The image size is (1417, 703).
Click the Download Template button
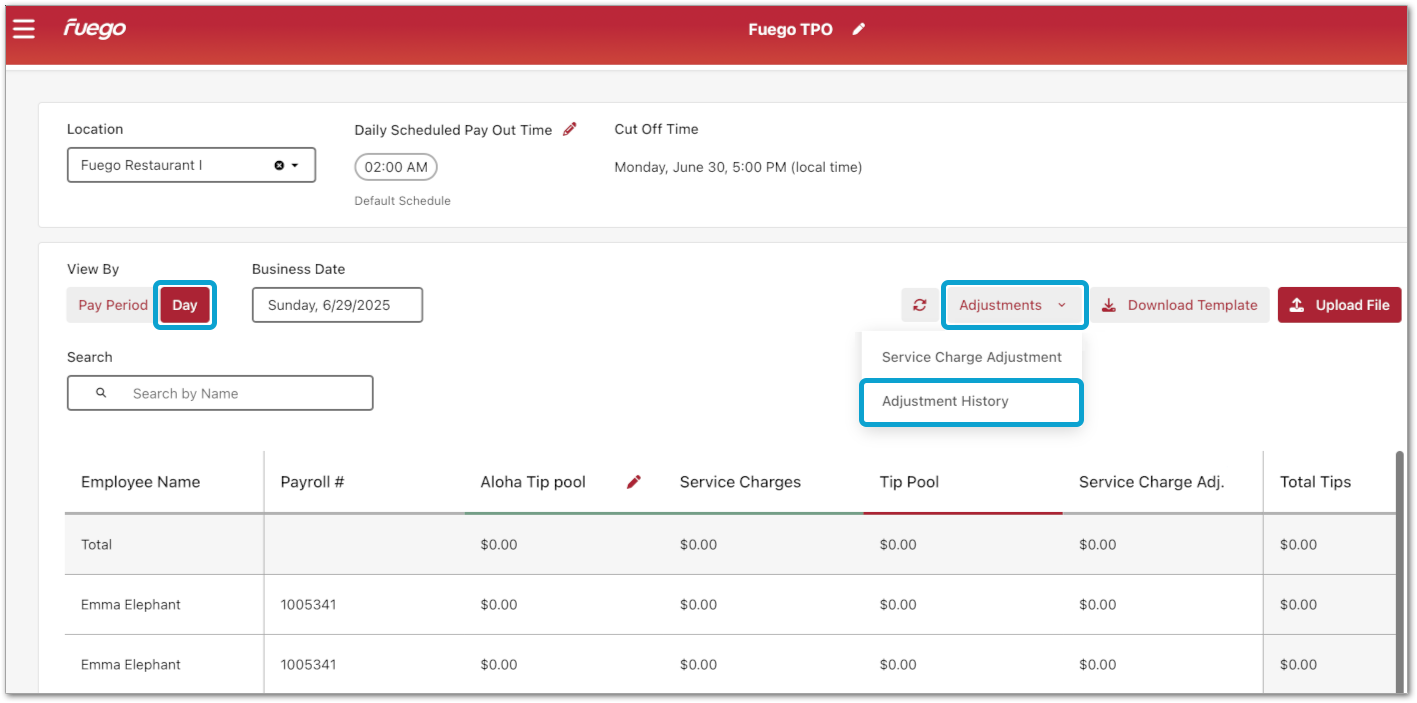pyautogui.click(x=1180, y=305)
